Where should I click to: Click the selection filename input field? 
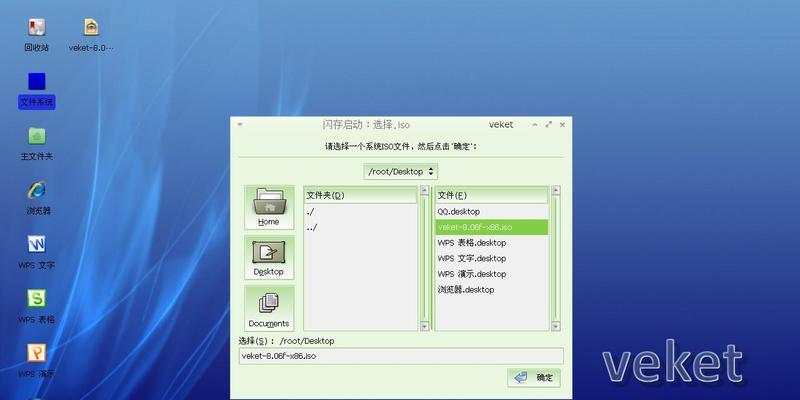pyautogui.click(x=401, y=356)
